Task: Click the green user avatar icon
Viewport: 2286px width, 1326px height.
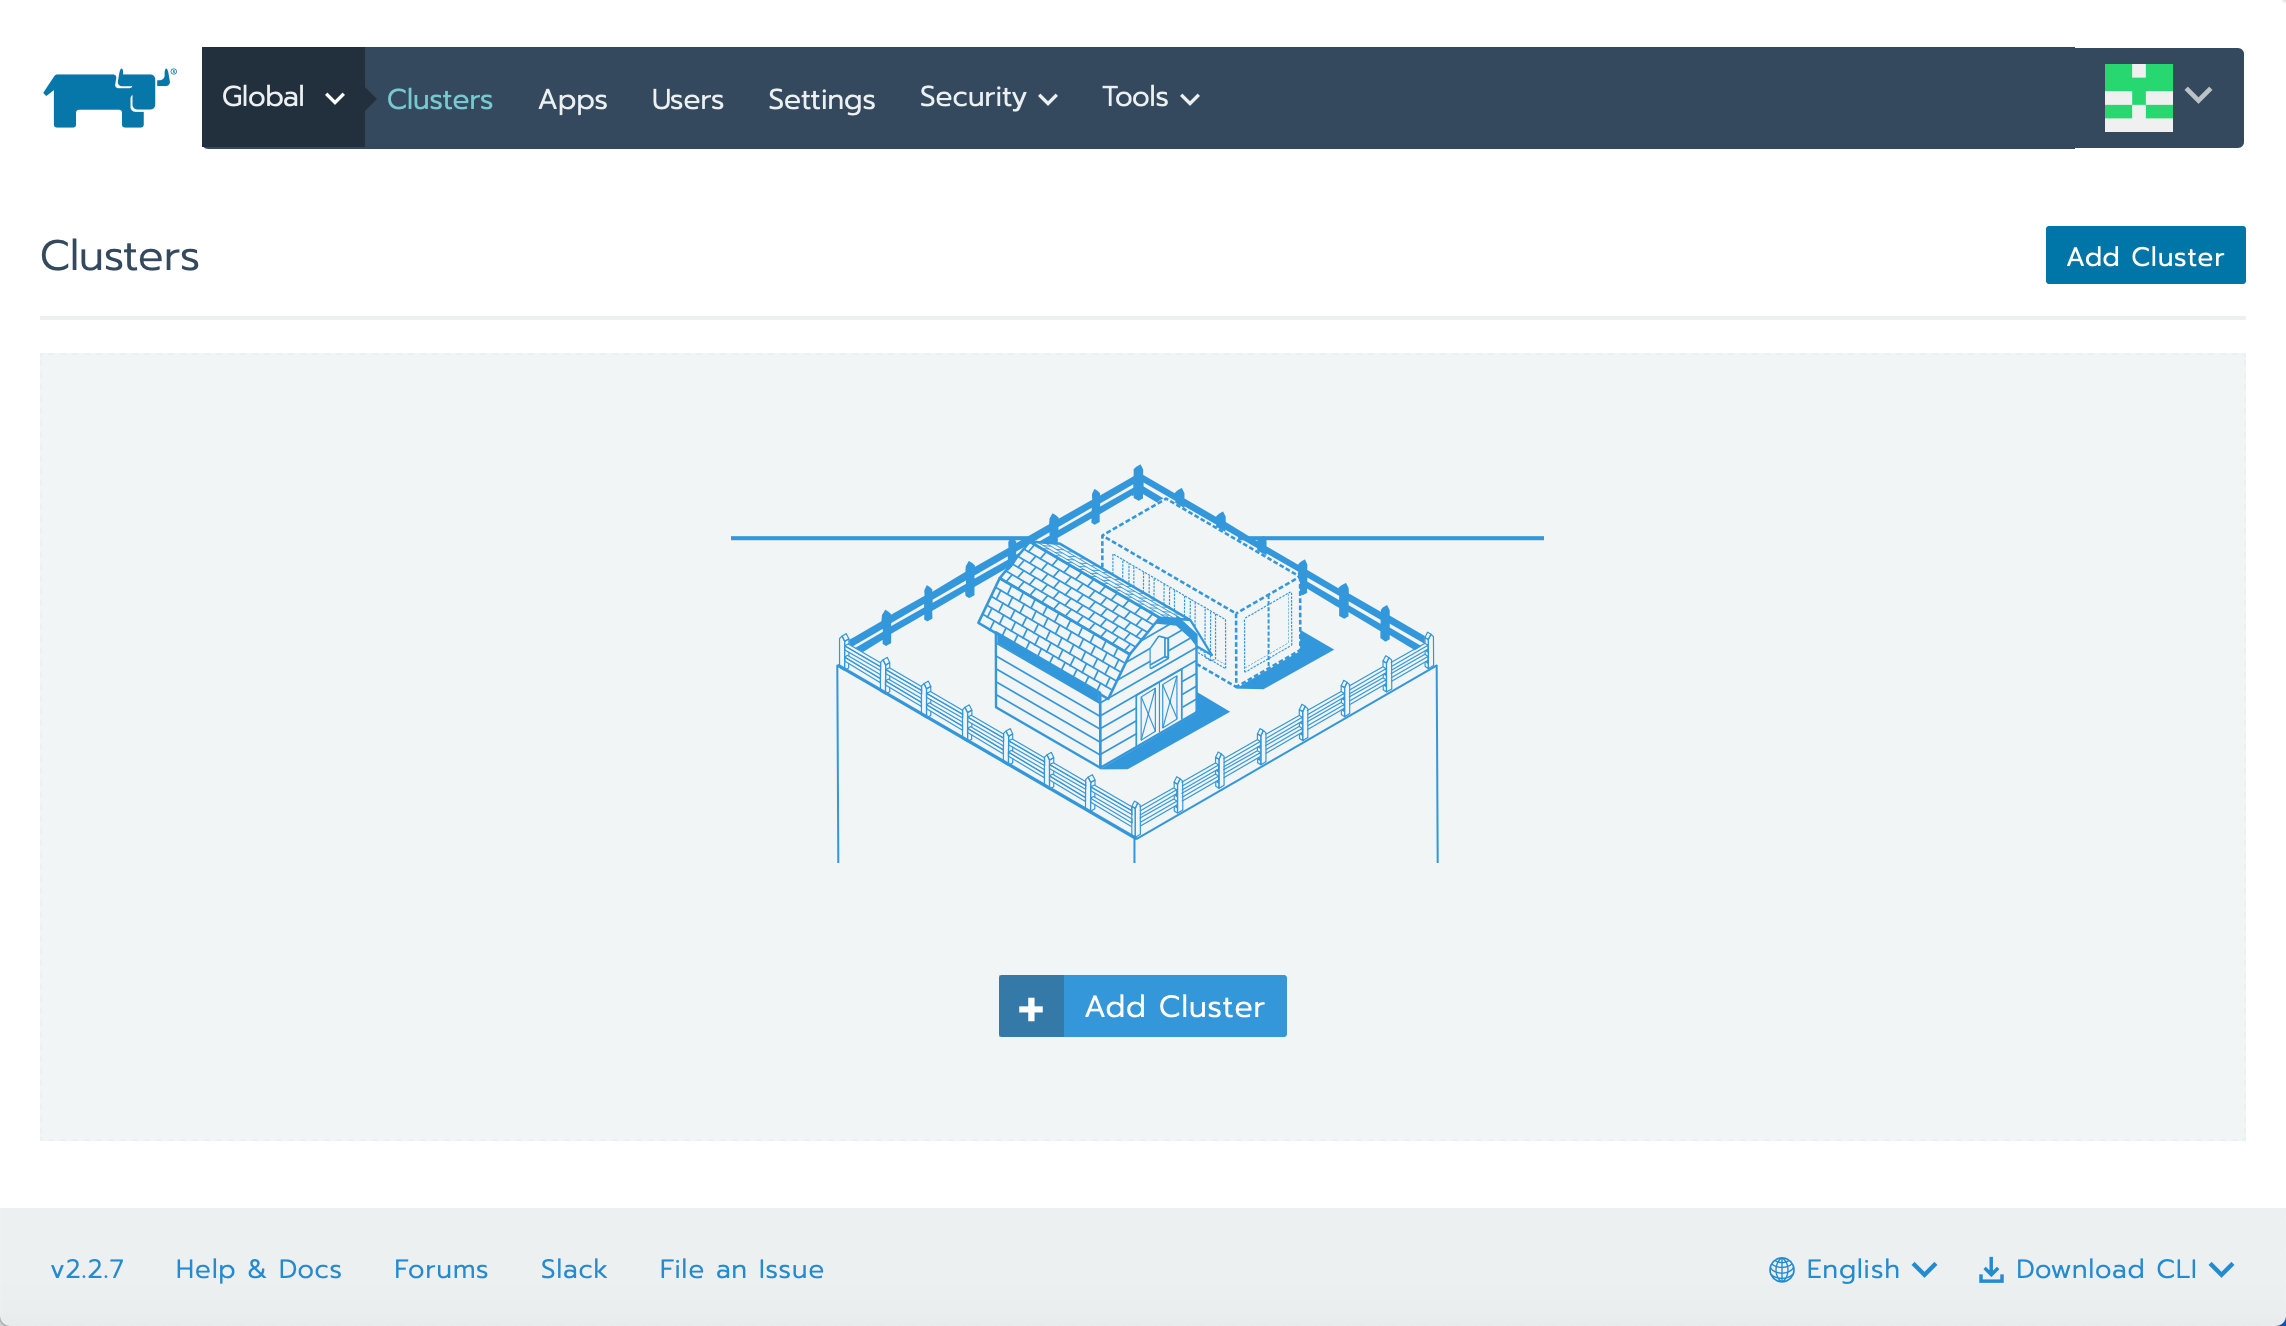Action: pyautogui.click(x=2138, y=98)
